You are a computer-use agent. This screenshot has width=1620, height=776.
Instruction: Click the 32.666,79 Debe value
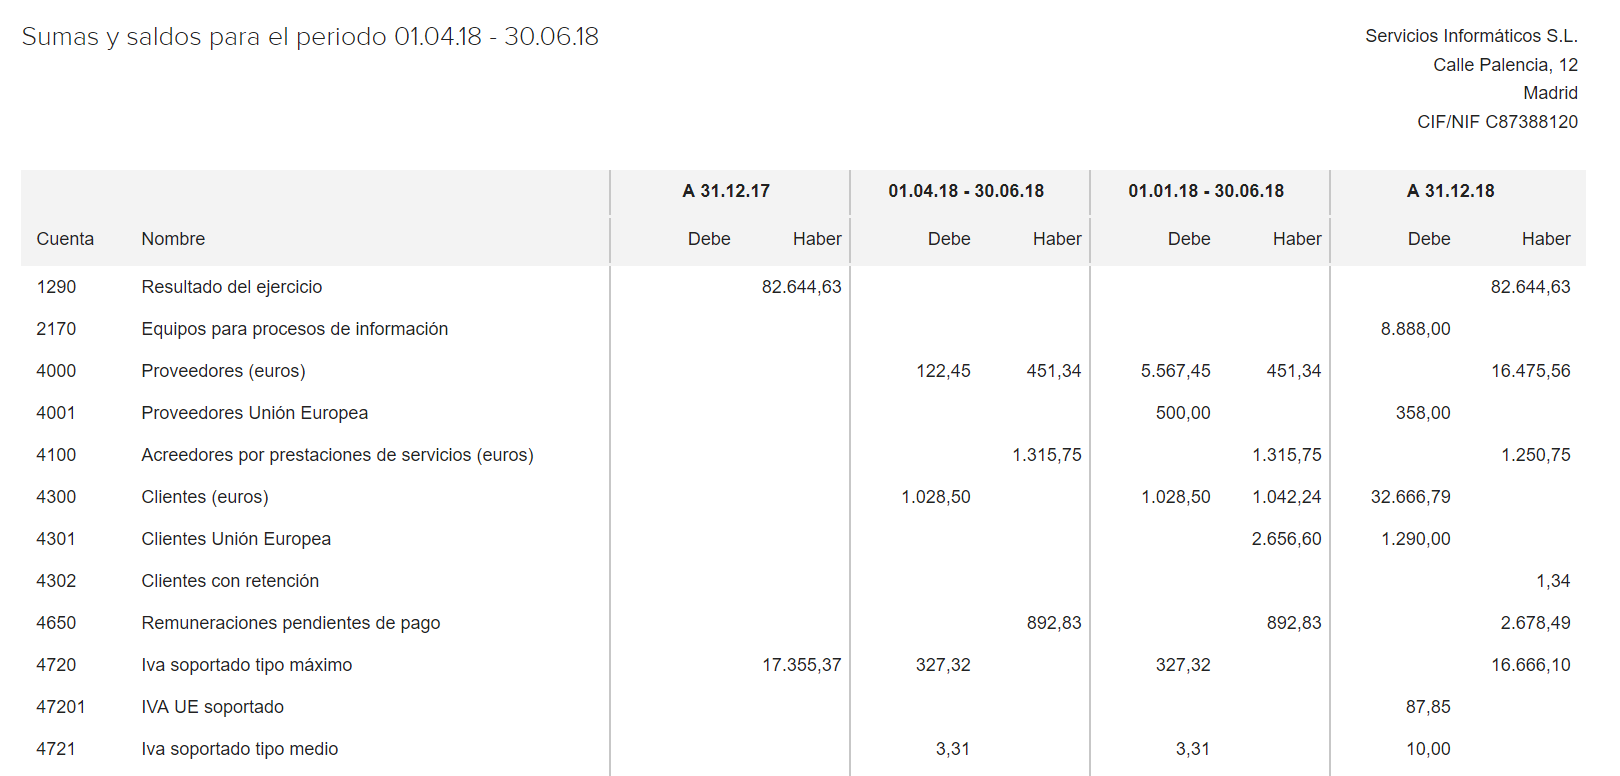tap(1410, 497)
